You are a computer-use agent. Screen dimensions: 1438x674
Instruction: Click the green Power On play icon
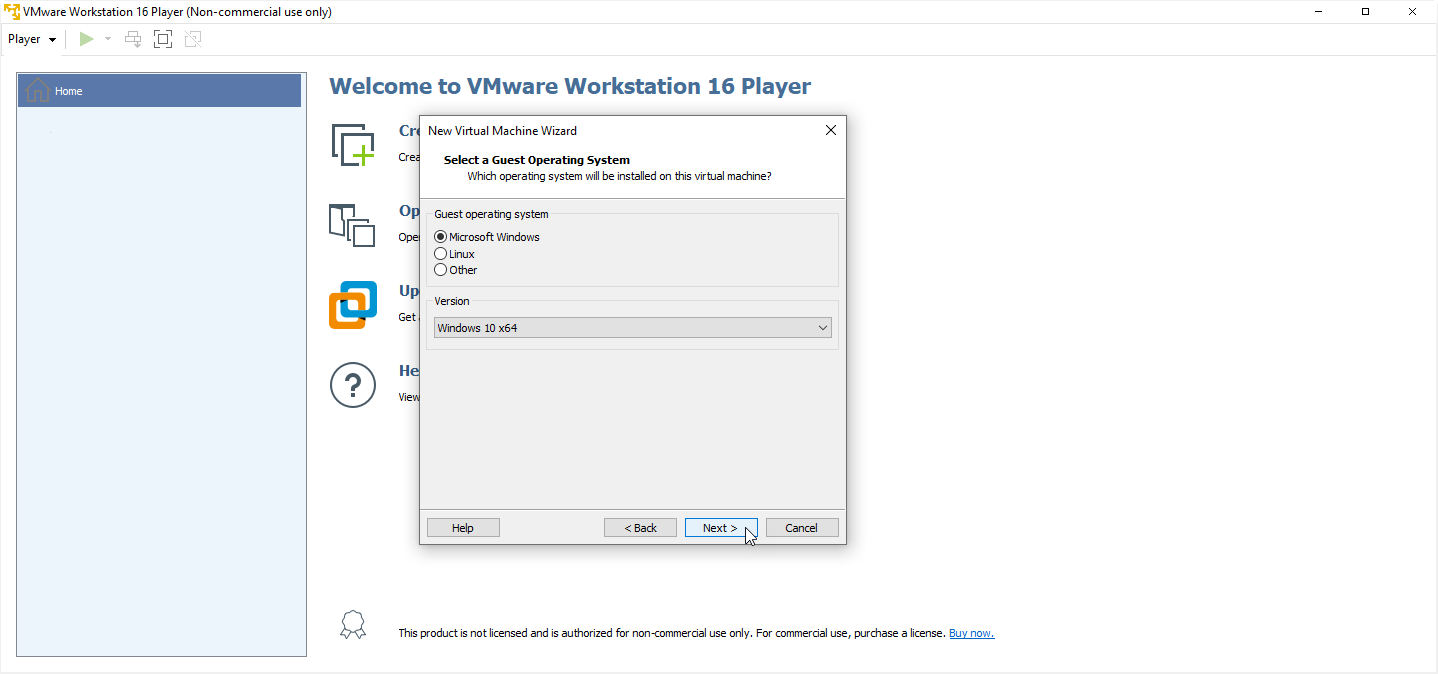point(87,39)
